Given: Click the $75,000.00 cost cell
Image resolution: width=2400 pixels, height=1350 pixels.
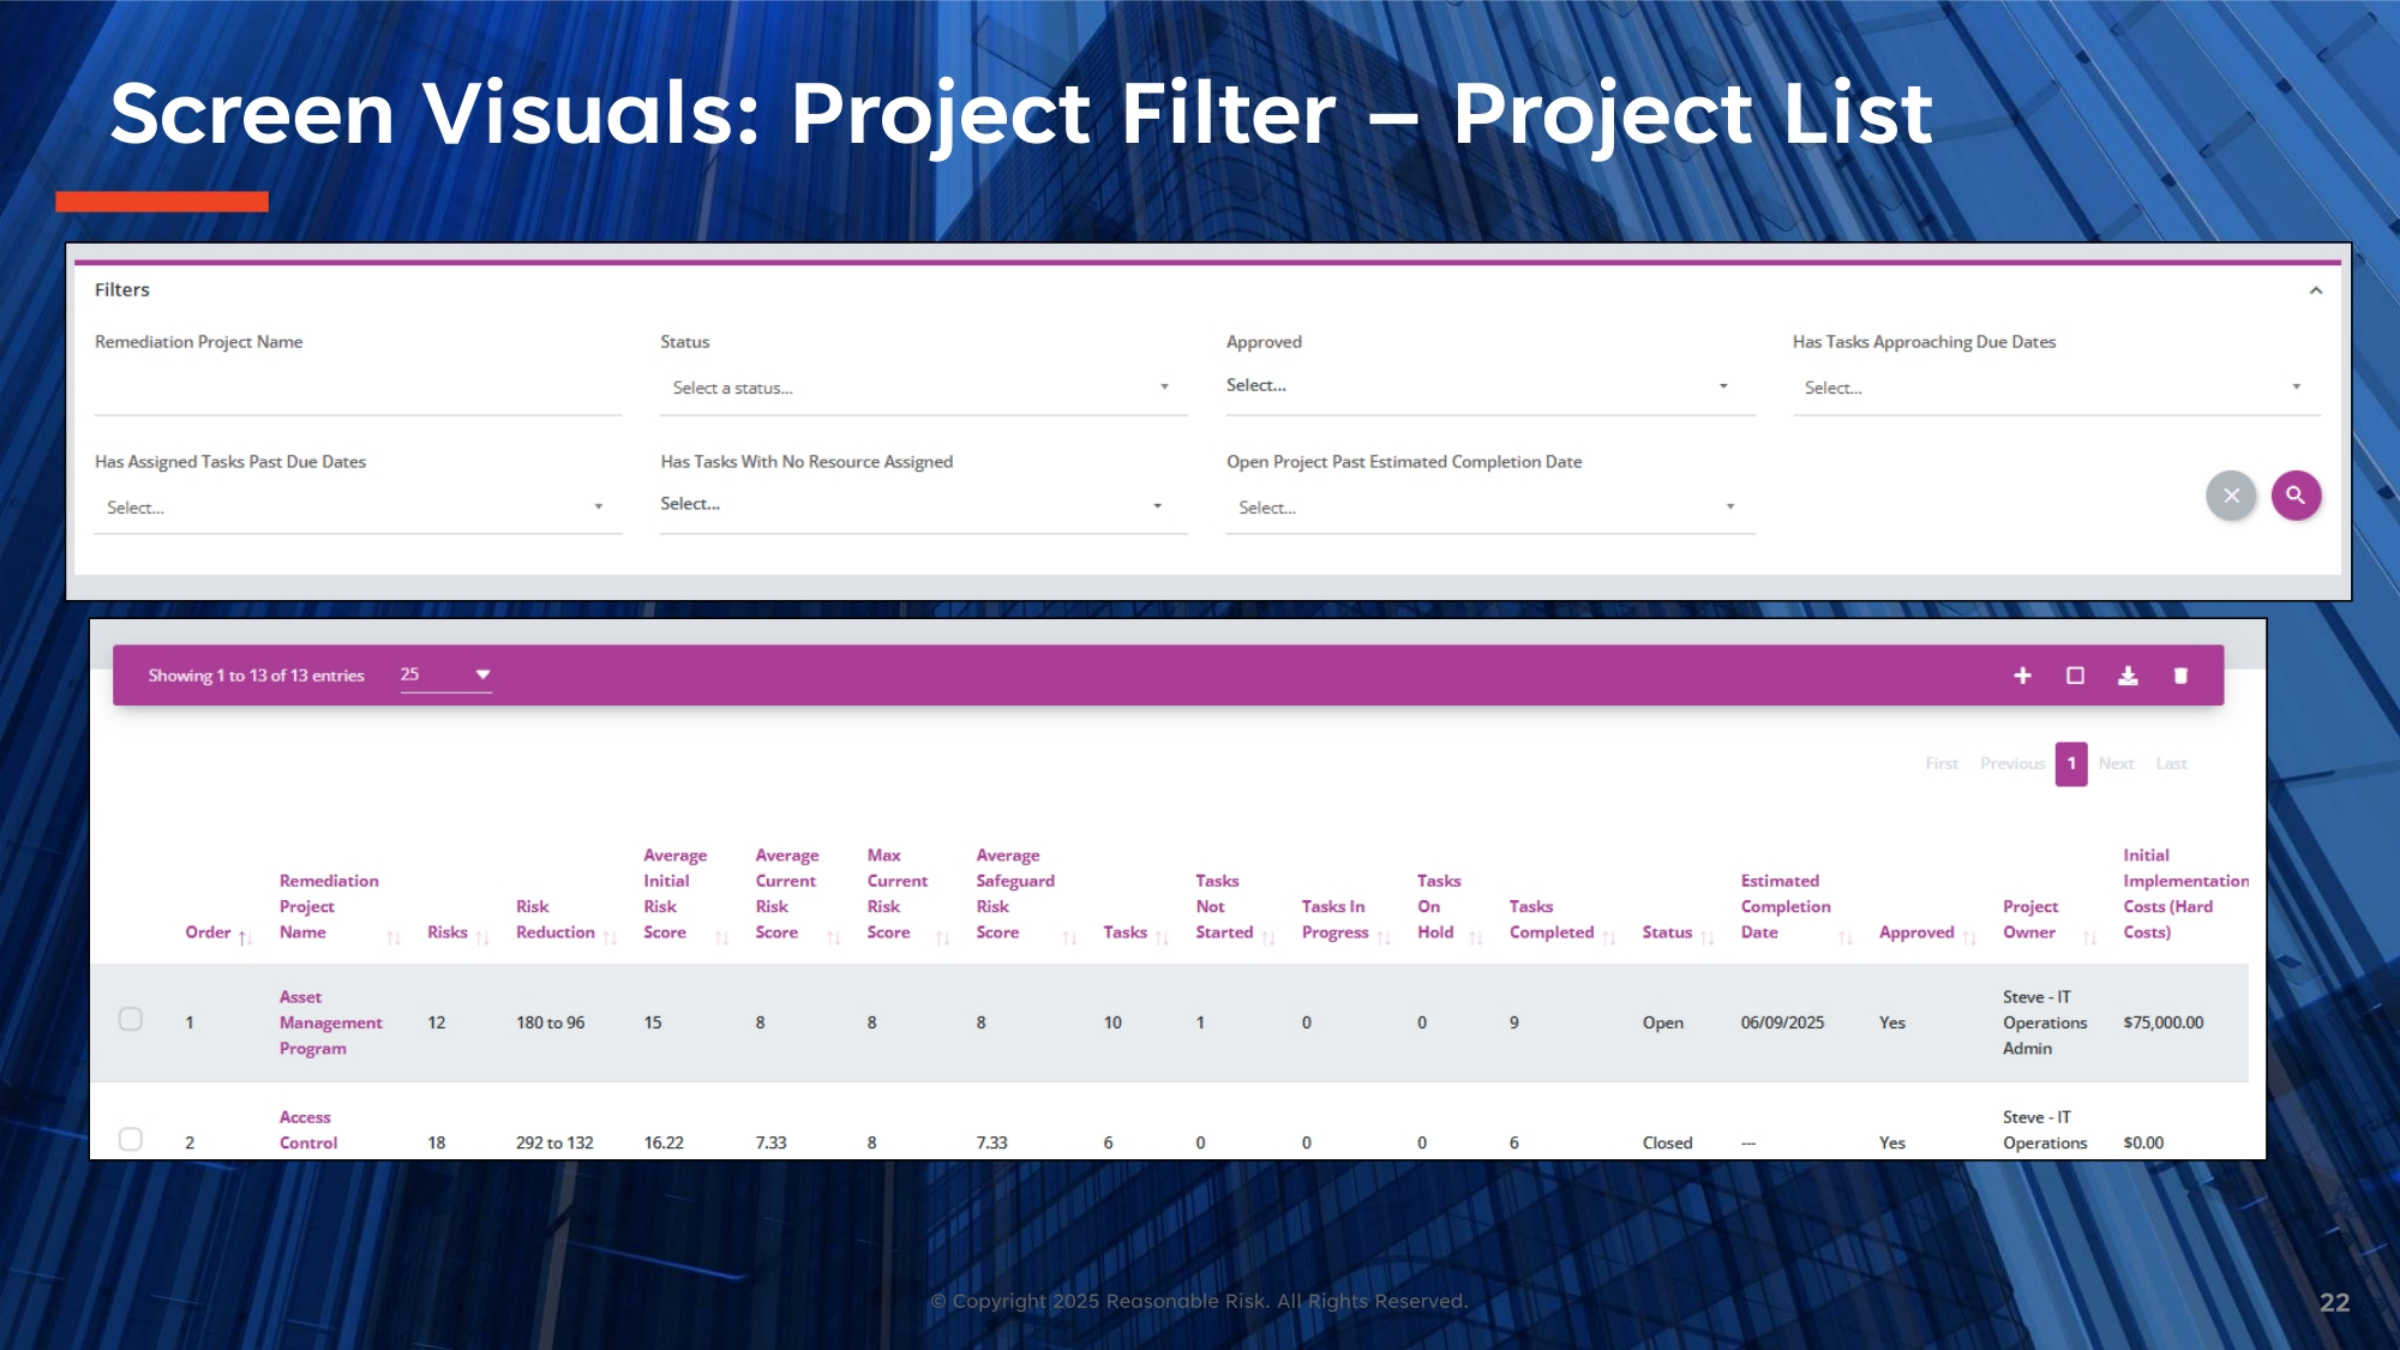Looking at the screenshot, I should click(2163, 1023).
